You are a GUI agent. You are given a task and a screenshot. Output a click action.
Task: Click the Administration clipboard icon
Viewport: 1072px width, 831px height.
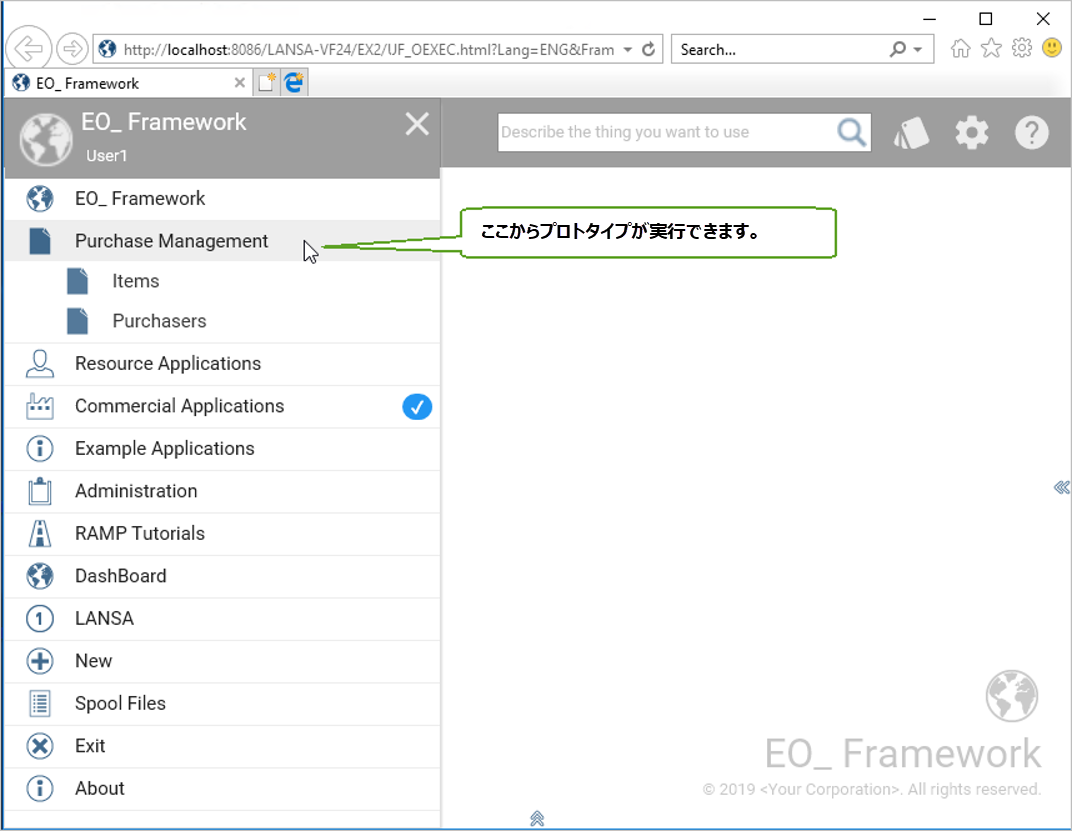tap(40, 491)
